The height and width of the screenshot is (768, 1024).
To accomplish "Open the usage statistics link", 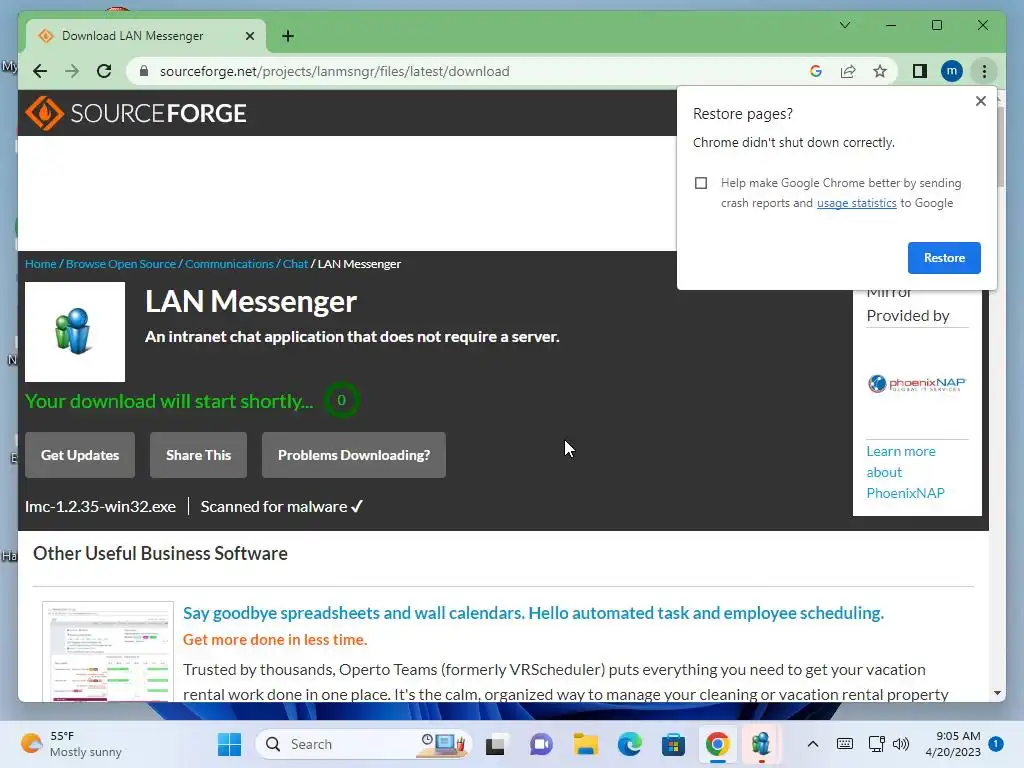I will coord(856,203).
